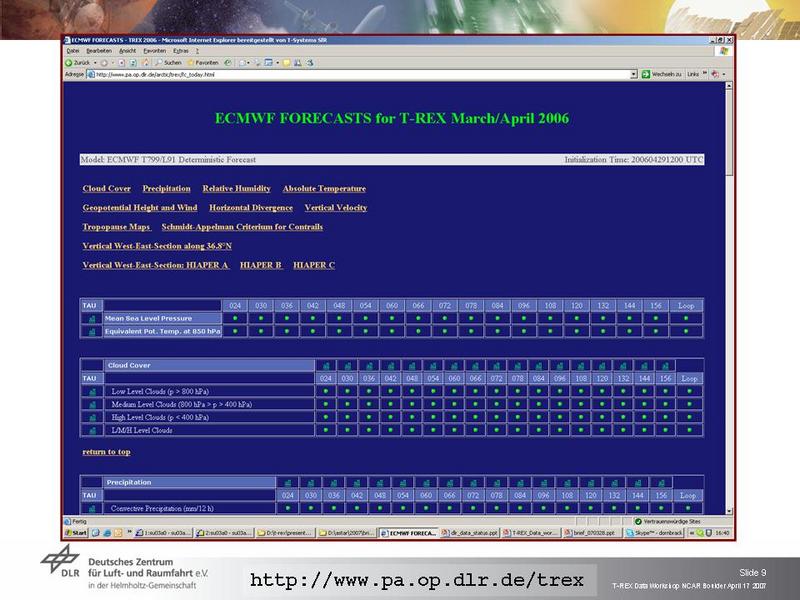
Task: Open the HIAPER C section link
Action: (x=314, y=265)
